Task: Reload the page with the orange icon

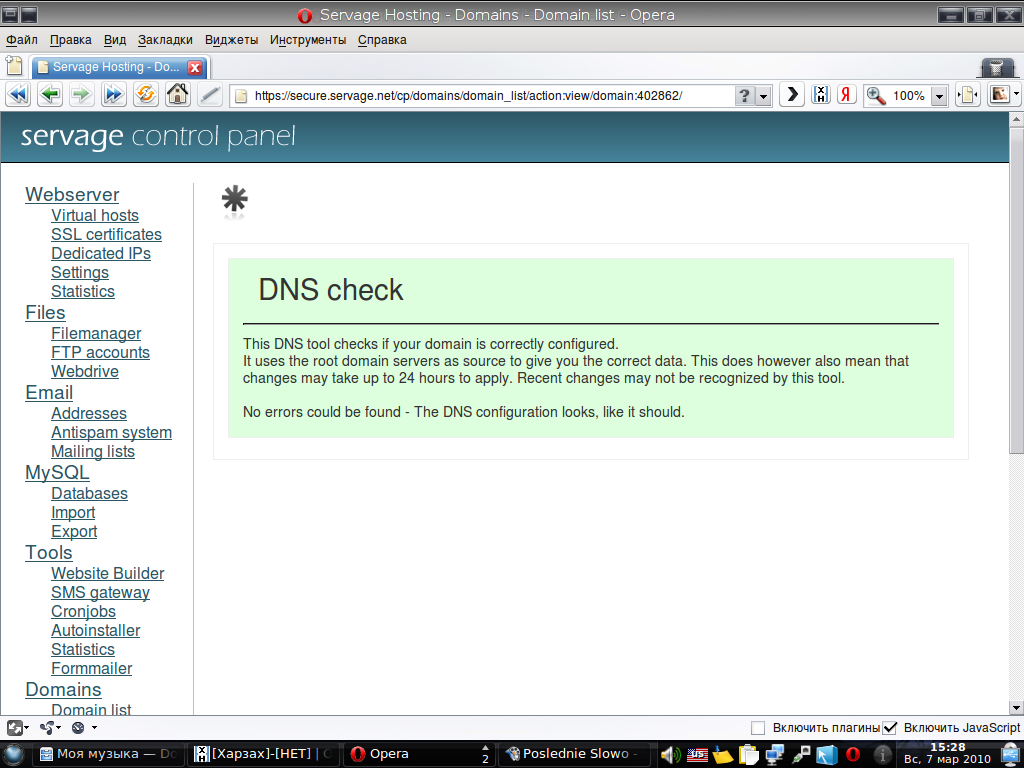Action: point(146,95)
